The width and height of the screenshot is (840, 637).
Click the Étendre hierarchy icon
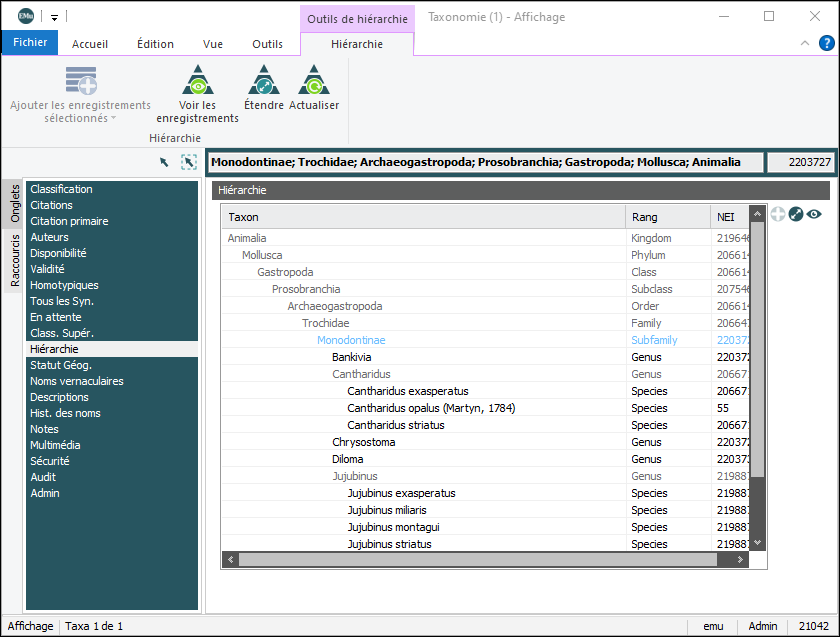coord(263,81)
